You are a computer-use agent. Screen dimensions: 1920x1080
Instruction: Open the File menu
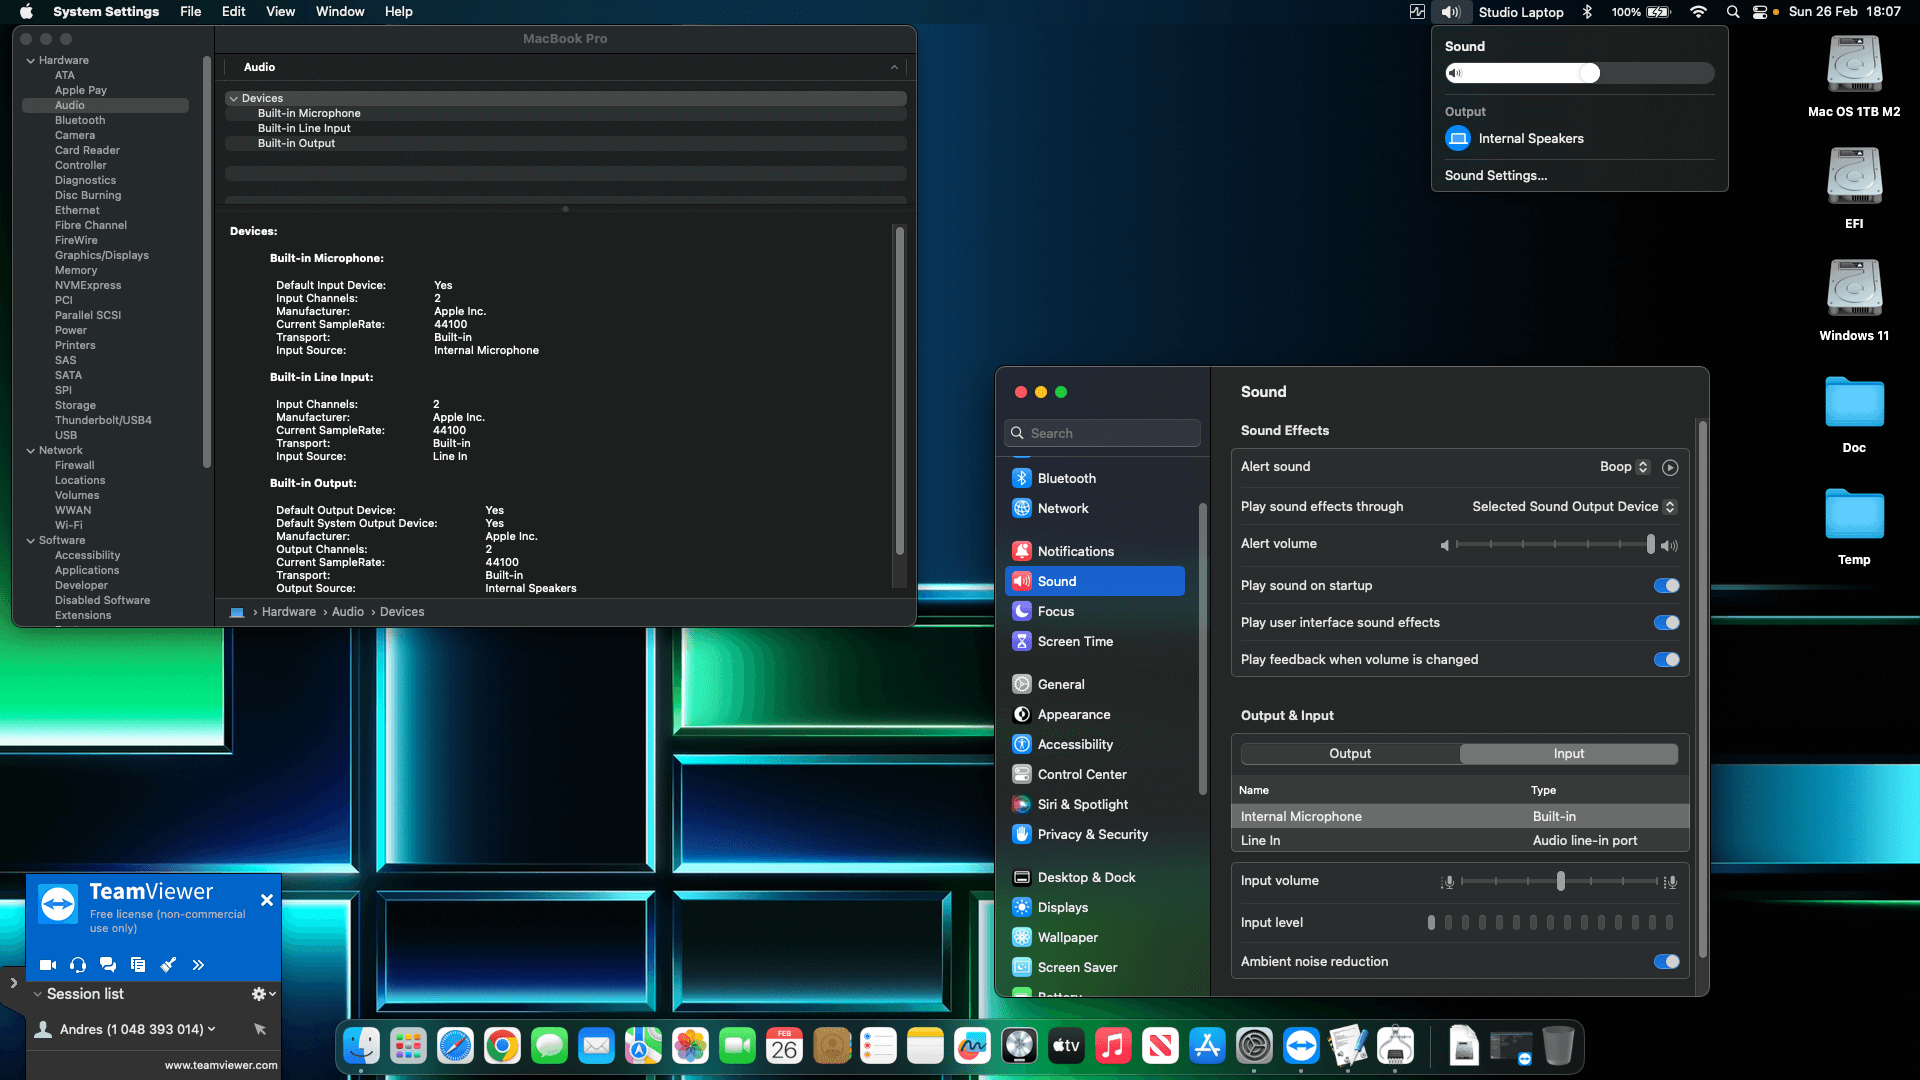190,12
